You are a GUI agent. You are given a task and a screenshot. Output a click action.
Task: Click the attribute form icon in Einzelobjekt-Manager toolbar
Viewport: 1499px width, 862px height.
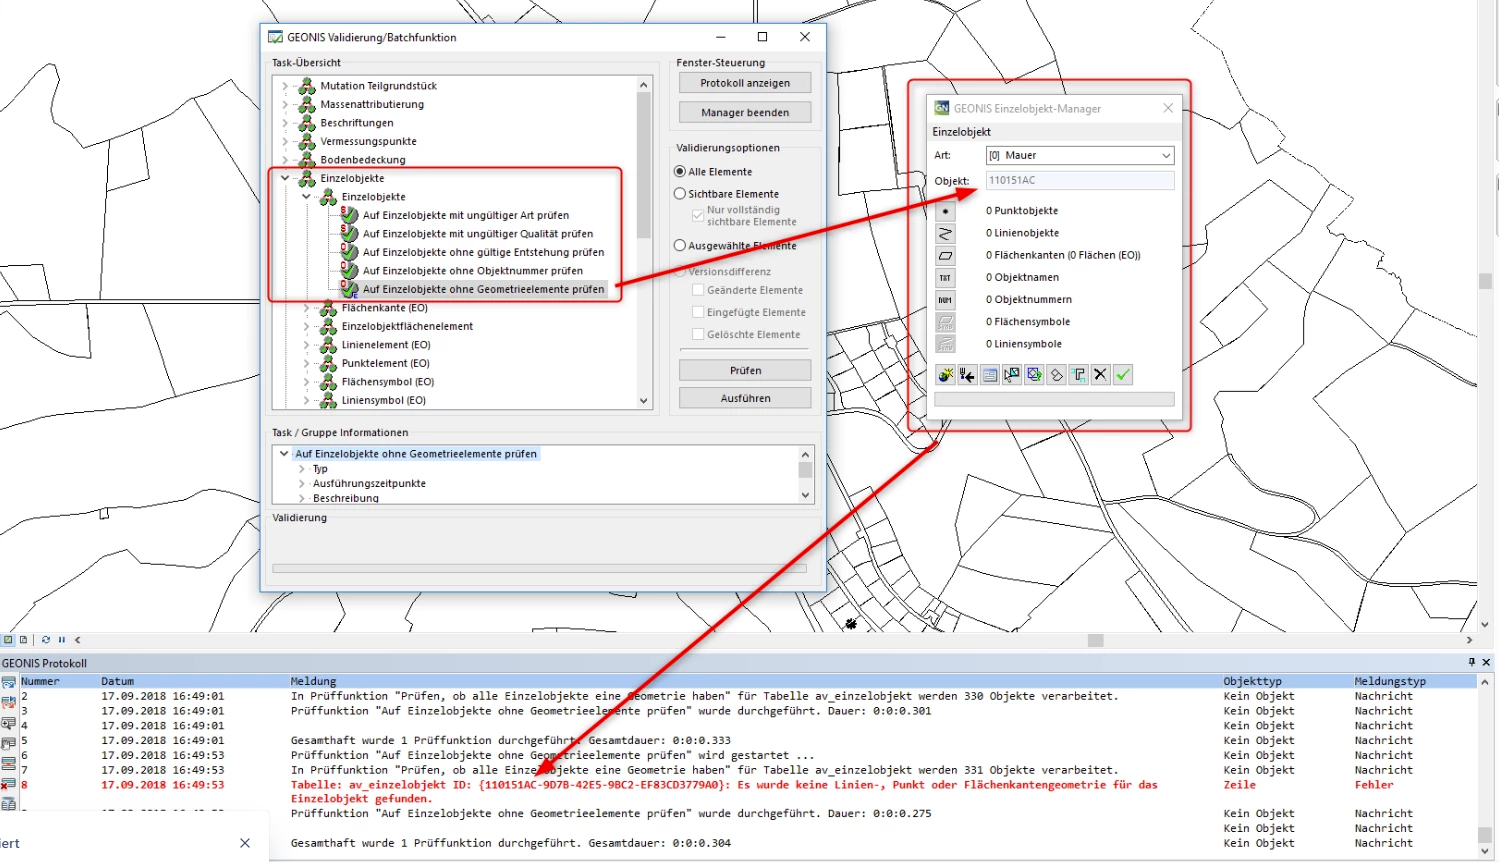(x=990, y=375)
